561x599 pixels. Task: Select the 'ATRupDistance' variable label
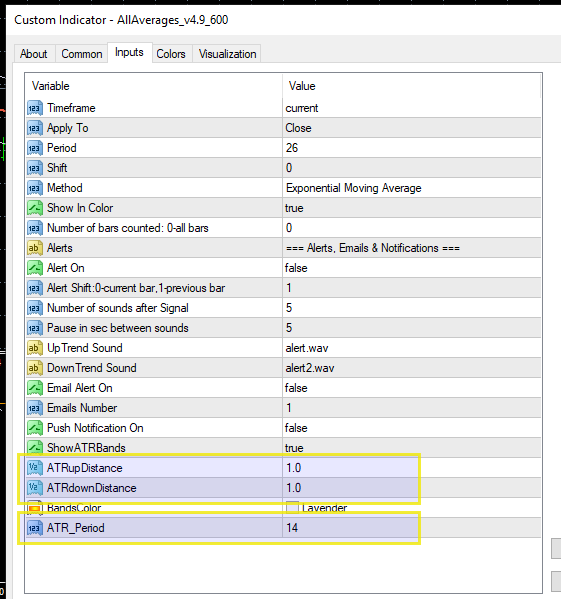[x=85, y=468]
